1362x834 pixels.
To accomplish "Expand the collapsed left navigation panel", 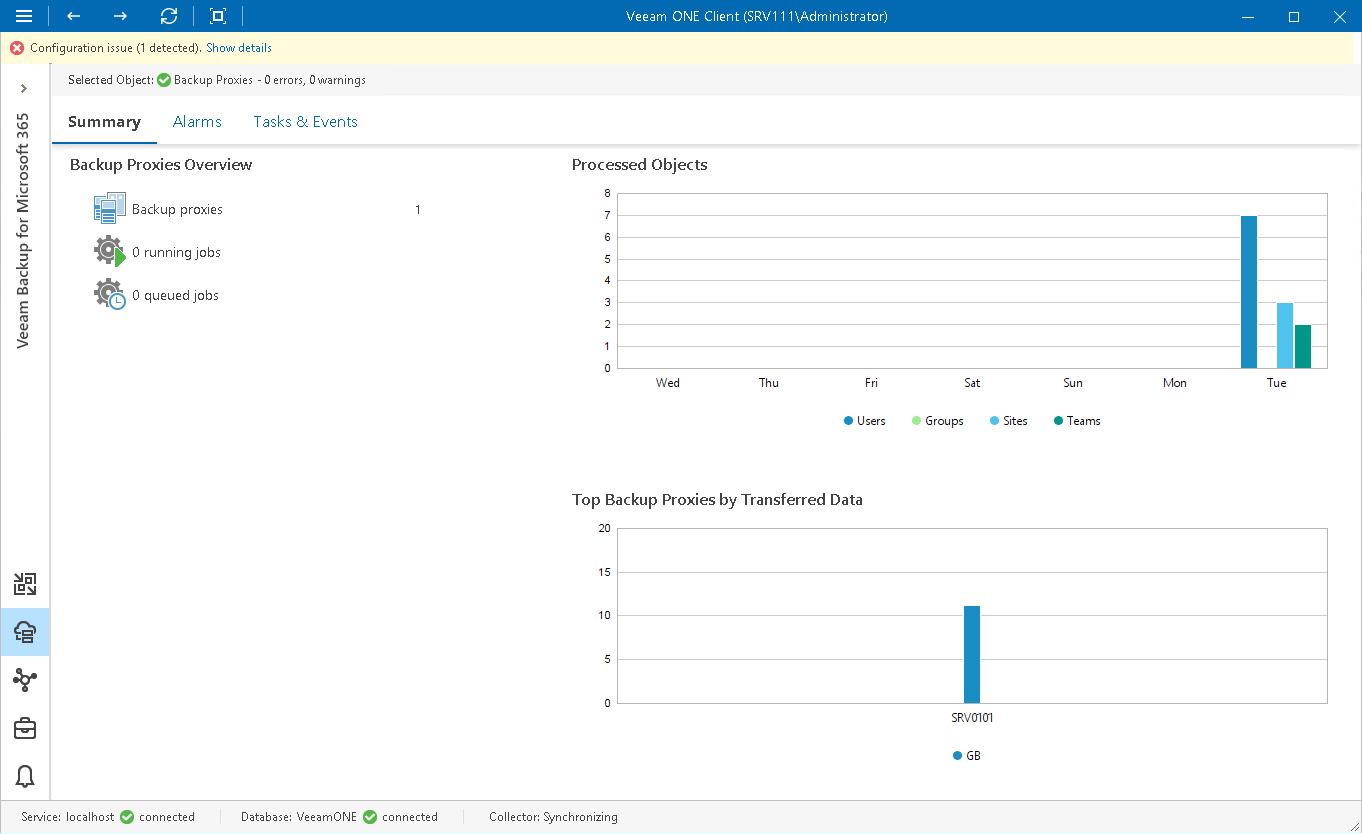I will tap(25, 88).
